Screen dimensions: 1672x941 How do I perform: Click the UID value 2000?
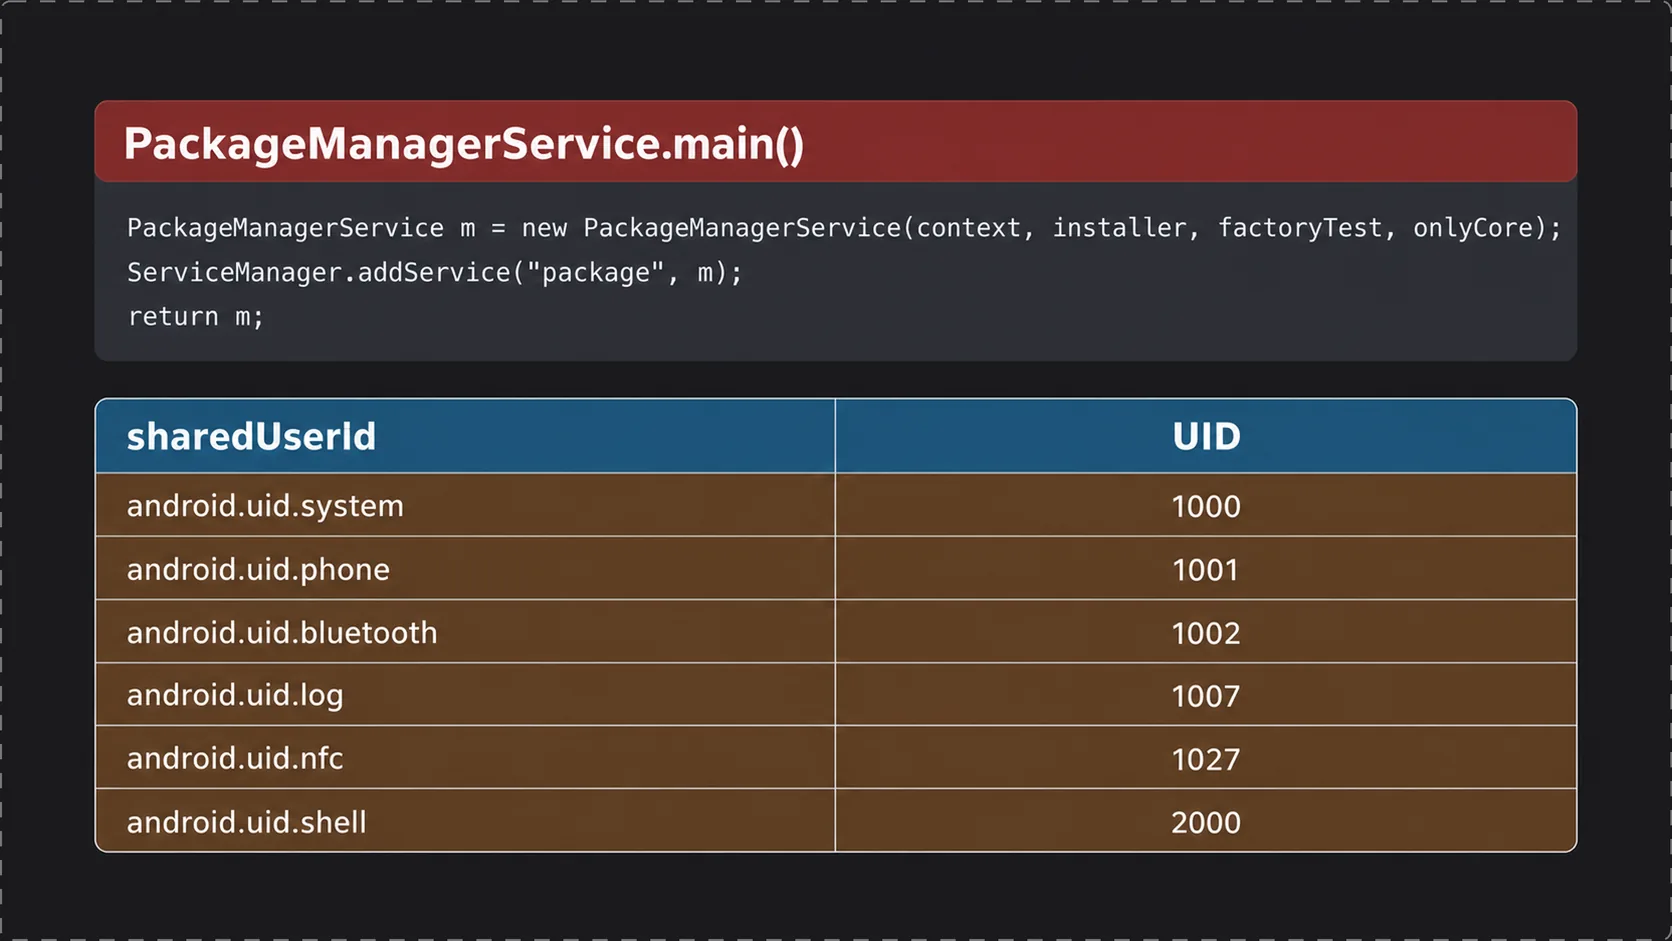click(1206, 822)
